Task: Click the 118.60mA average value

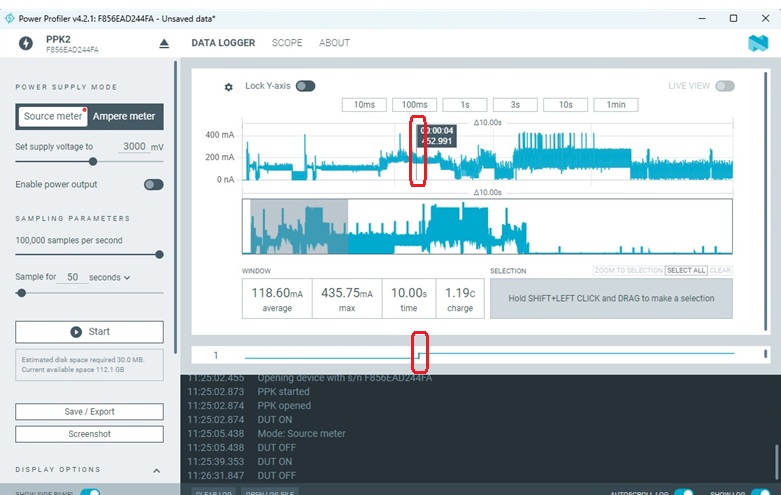Action: (x=277, y=293)
